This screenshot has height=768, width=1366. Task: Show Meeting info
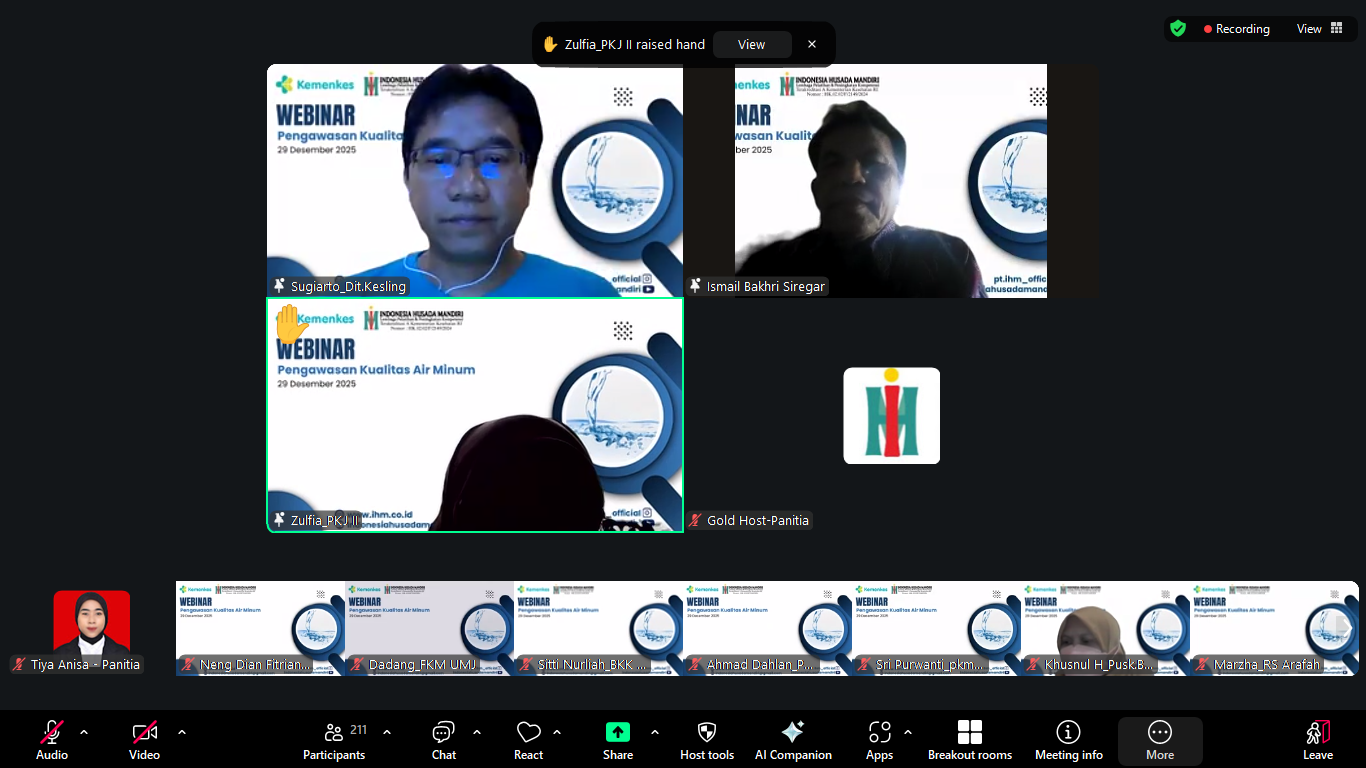pos(1069,741)
